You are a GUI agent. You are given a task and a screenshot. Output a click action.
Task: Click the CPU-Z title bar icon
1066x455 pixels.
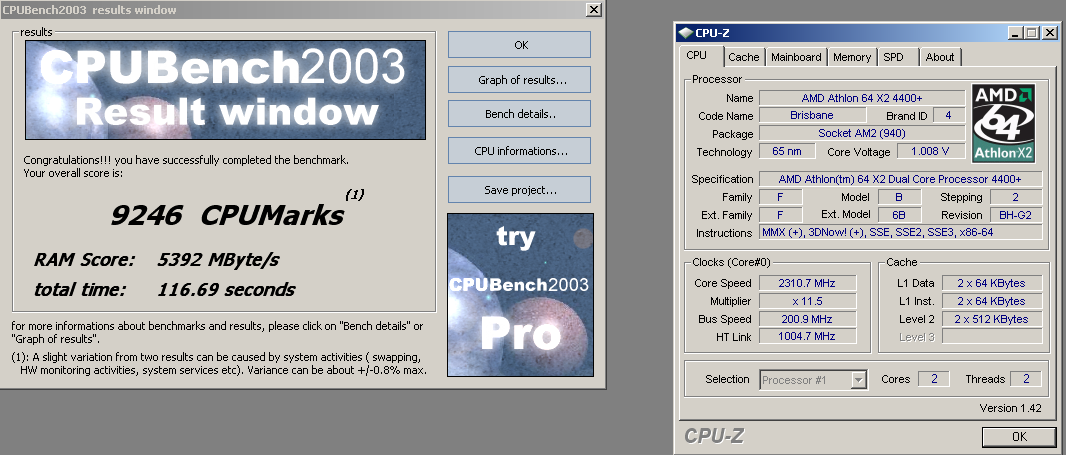coord(685,32)
